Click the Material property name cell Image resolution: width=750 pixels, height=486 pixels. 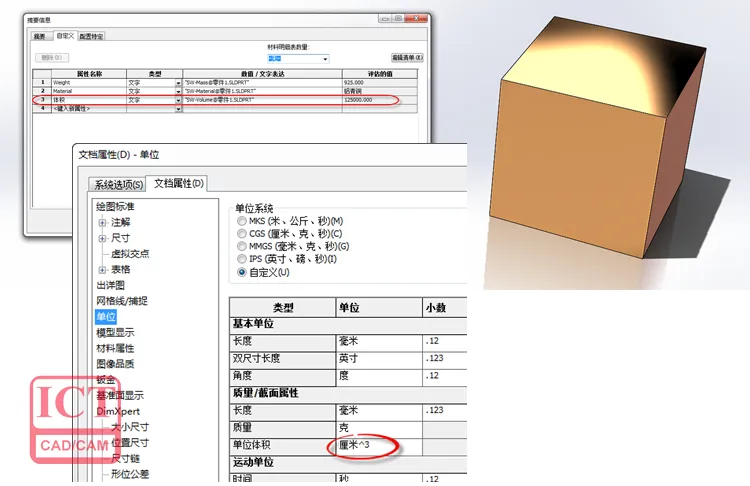tap(89, 91)
